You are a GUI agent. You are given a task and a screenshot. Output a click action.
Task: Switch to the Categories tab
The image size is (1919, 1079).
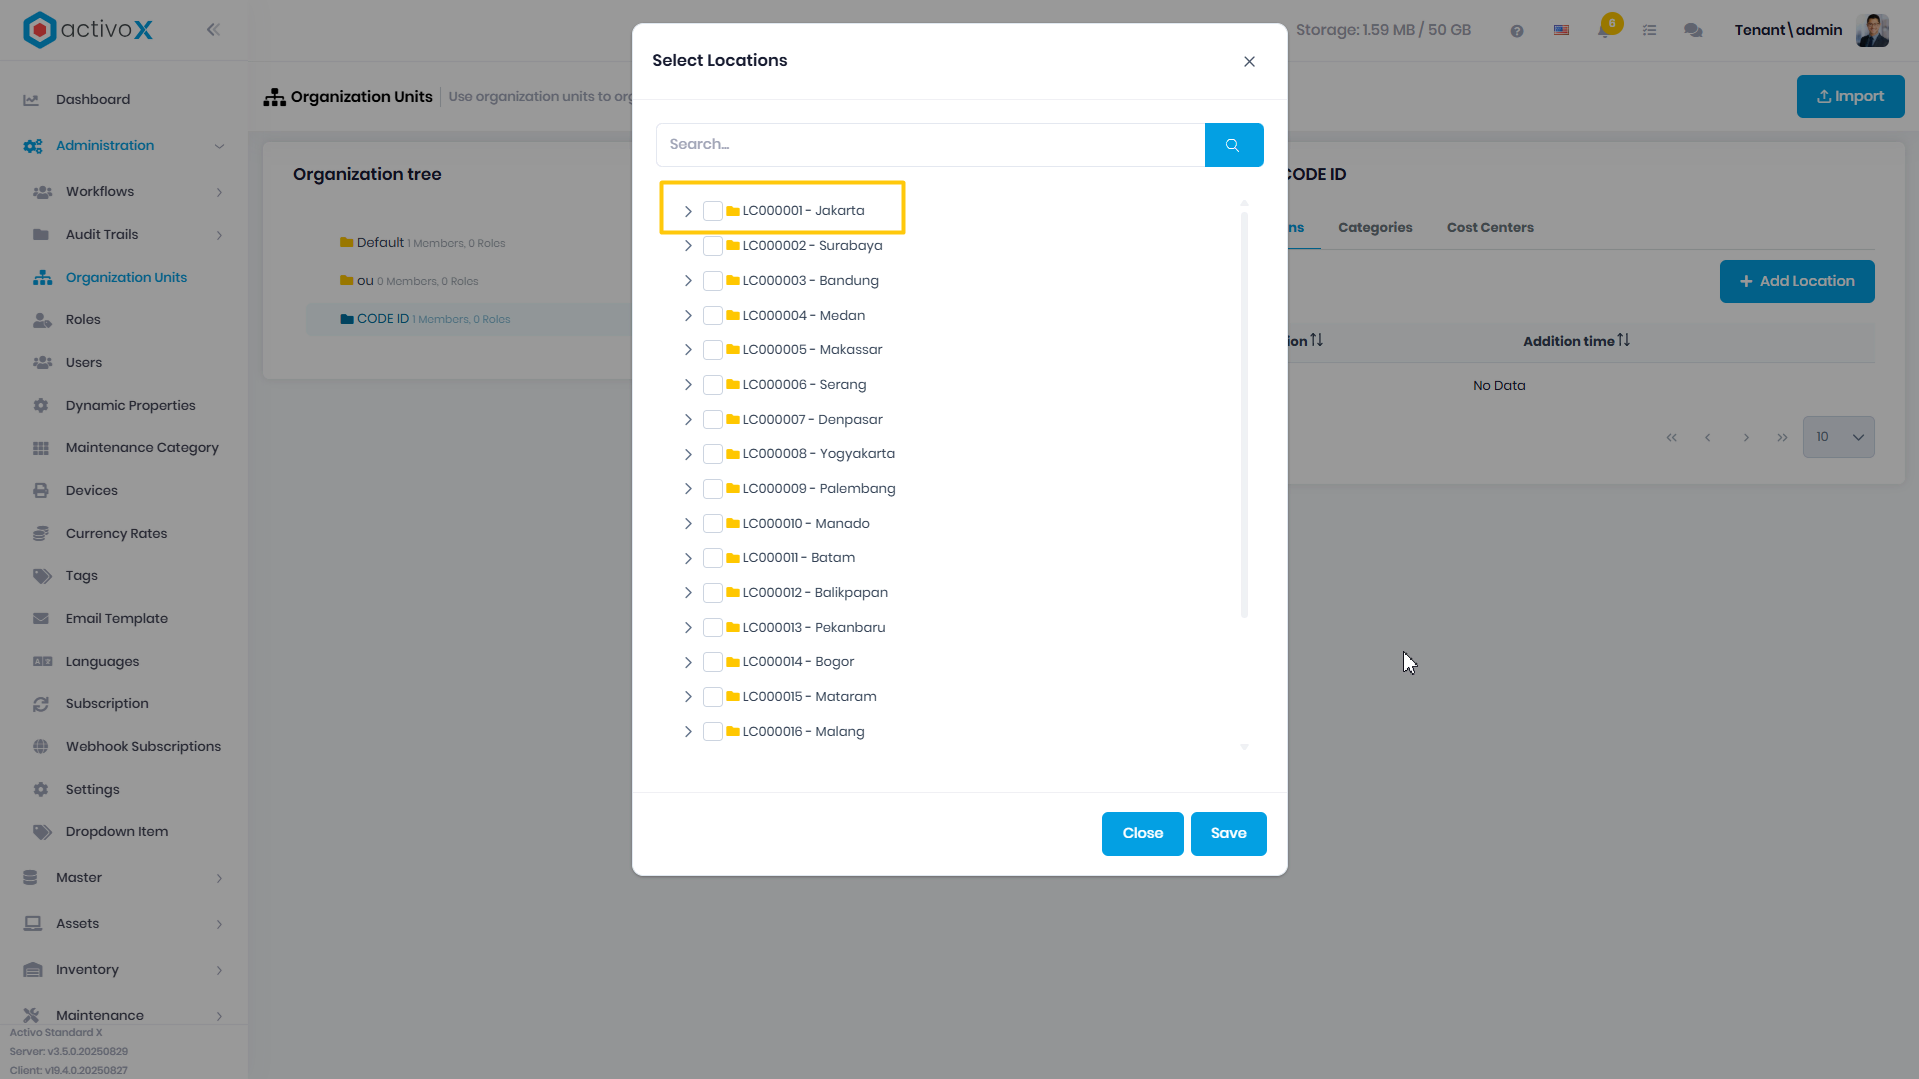point(1375,228)
